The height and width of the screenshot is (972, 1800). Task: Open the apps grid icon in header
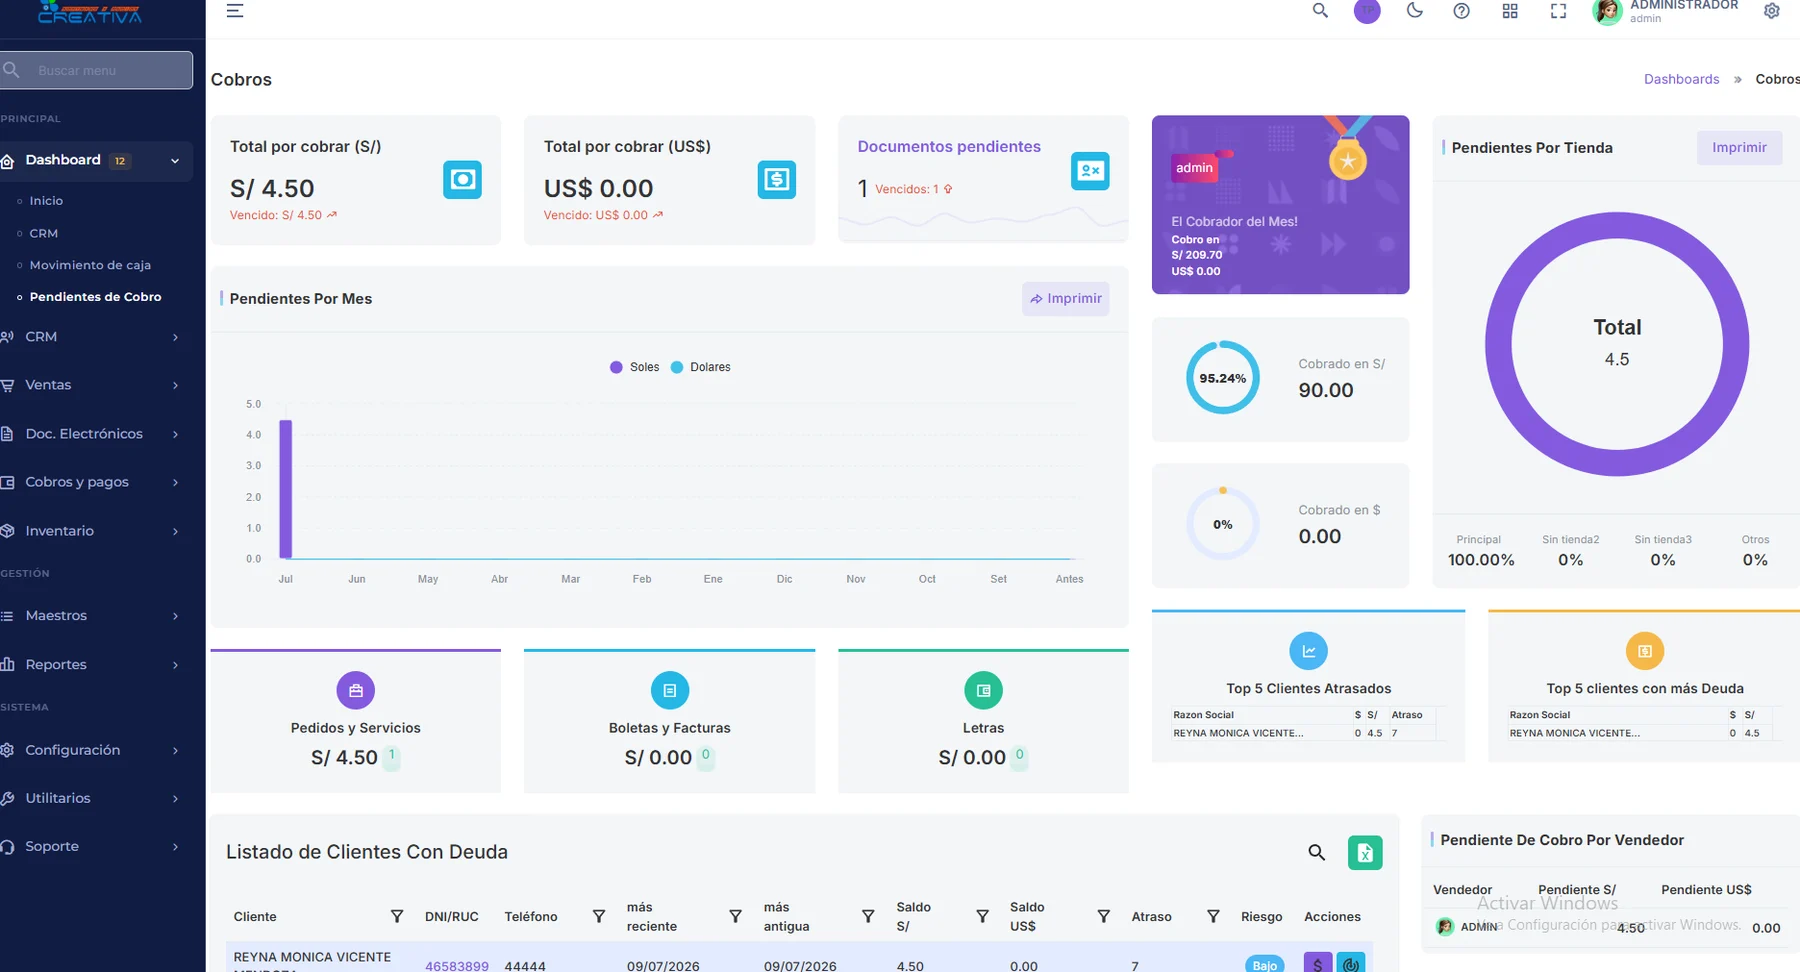pos(1510,11)
